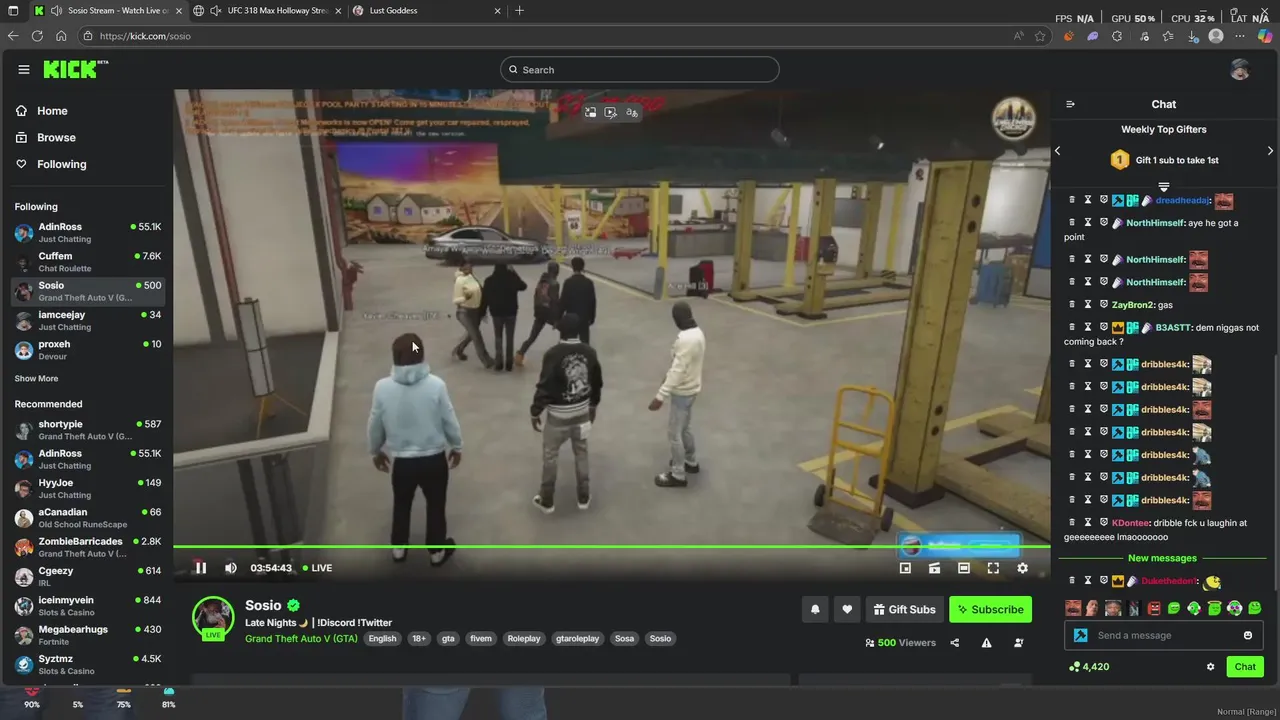Ban ZayBron2 with shield icon
Viewport: 1280px width, 720px height.
(1103, 304)
